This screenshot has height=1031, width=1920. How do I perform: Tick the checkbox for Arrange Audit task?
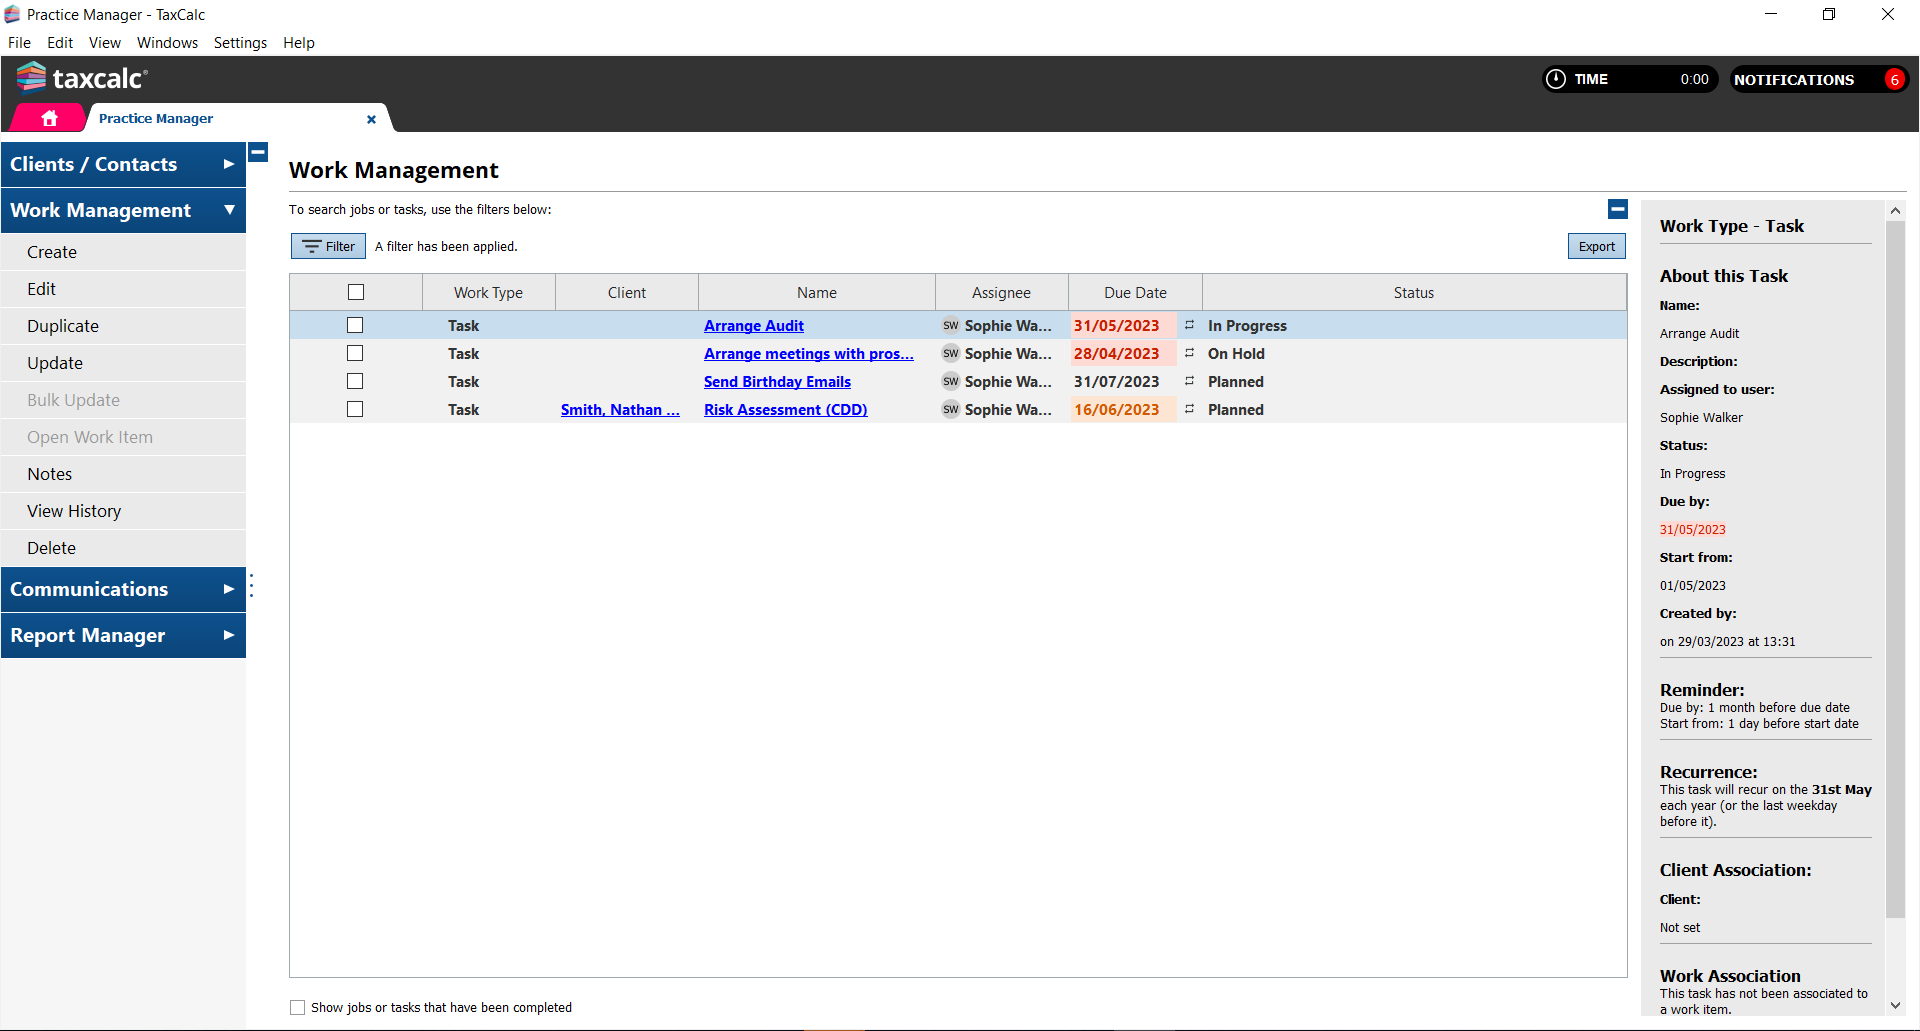click(x=355, y=325)
